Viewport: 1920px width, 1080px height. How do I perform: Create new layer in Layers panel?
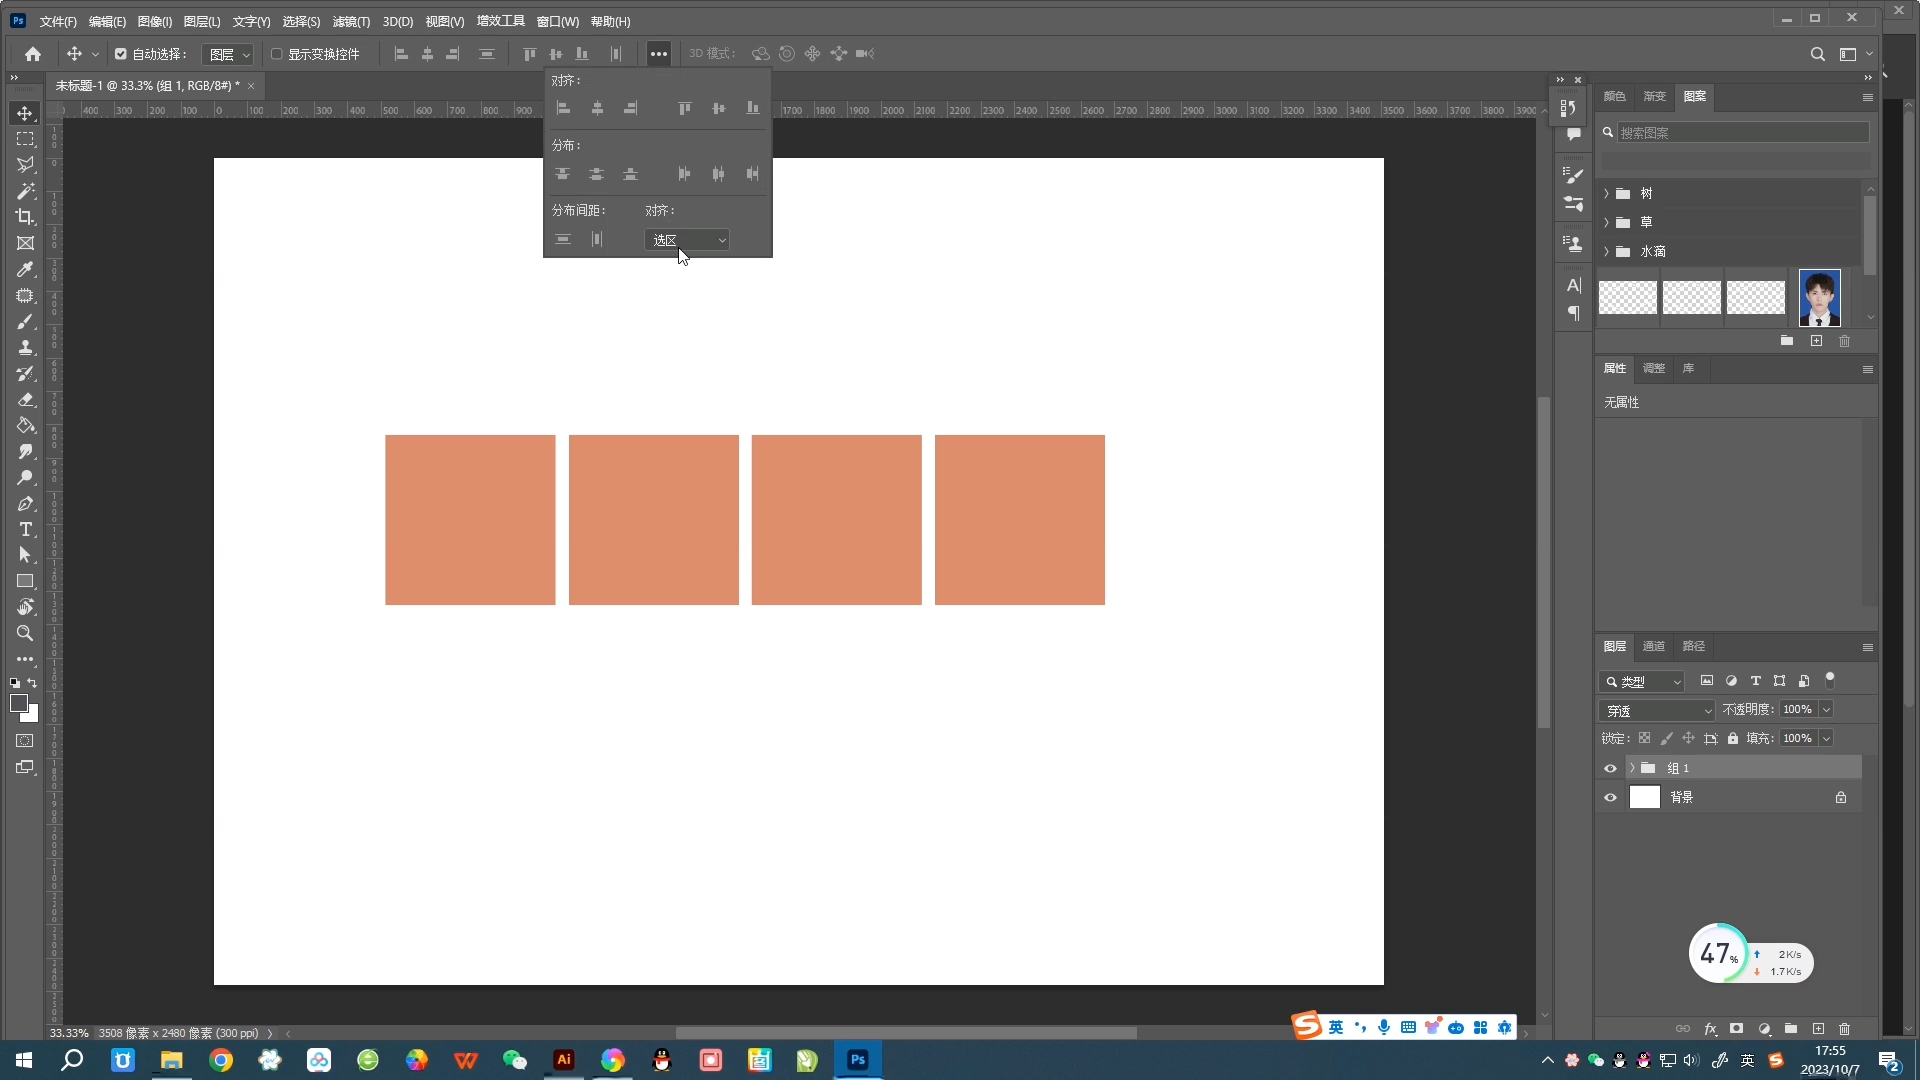[x=1818, y=1028]
